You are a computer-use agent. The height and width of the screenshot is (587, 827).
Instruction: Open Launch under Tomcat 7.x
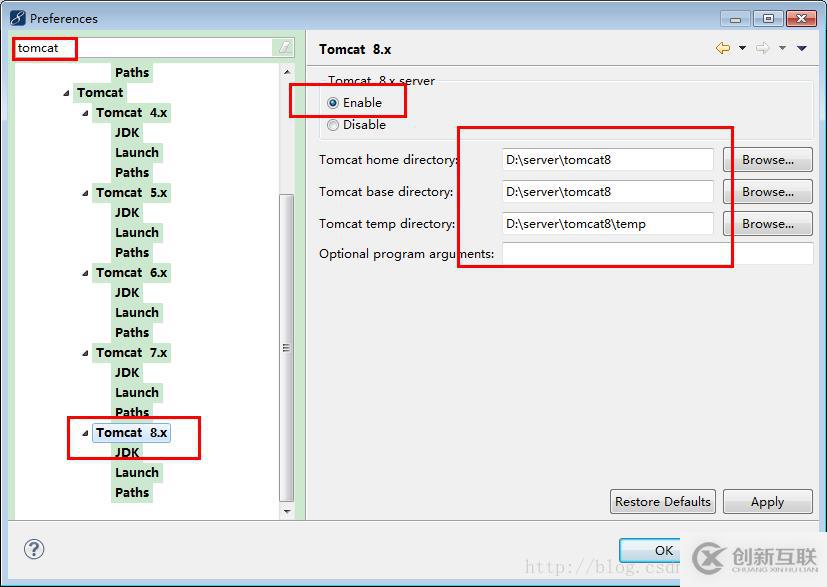pyautogui.click(x=137, y=393)
